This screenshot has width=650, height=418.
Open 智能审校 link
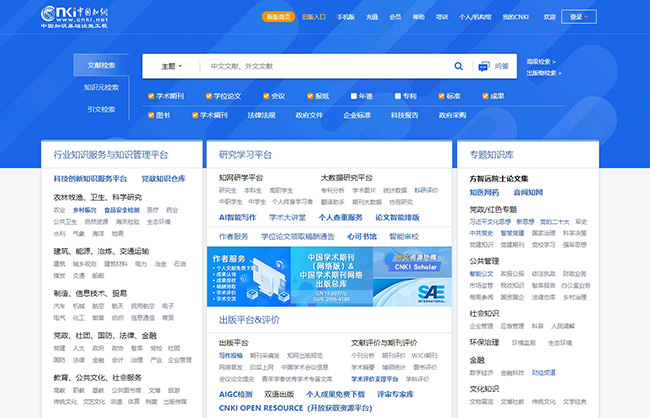pos(404,237)
